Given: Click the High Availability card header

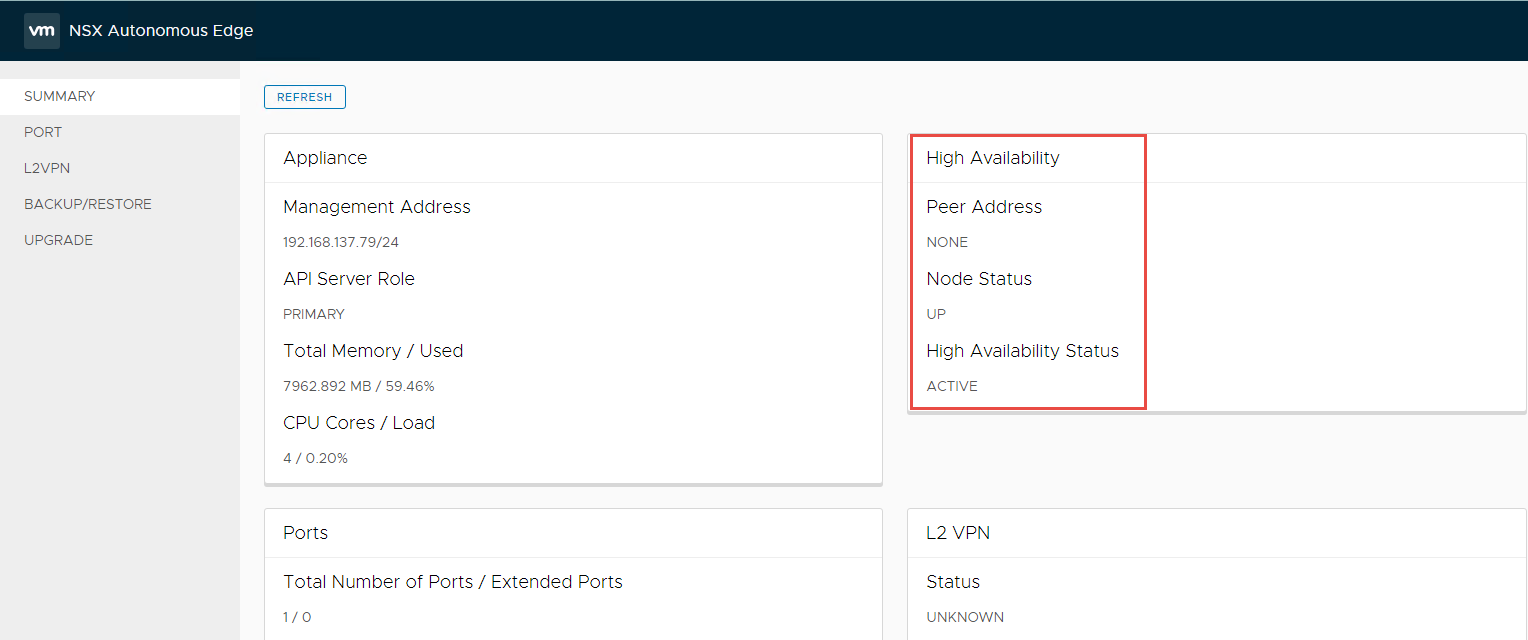Looking at the screenshot, I should 993,158.
